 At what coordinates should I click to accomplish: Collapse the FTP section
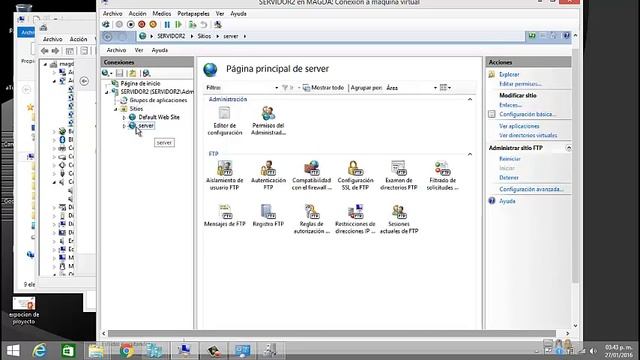(470, 154)
